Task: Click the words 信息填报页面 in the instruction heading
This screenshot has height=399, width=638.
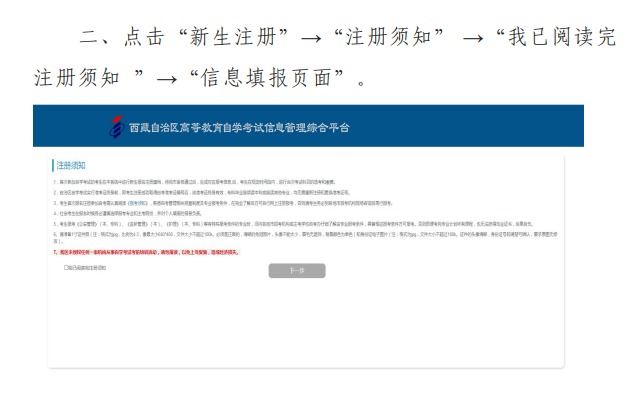Action: coord(267,78)
